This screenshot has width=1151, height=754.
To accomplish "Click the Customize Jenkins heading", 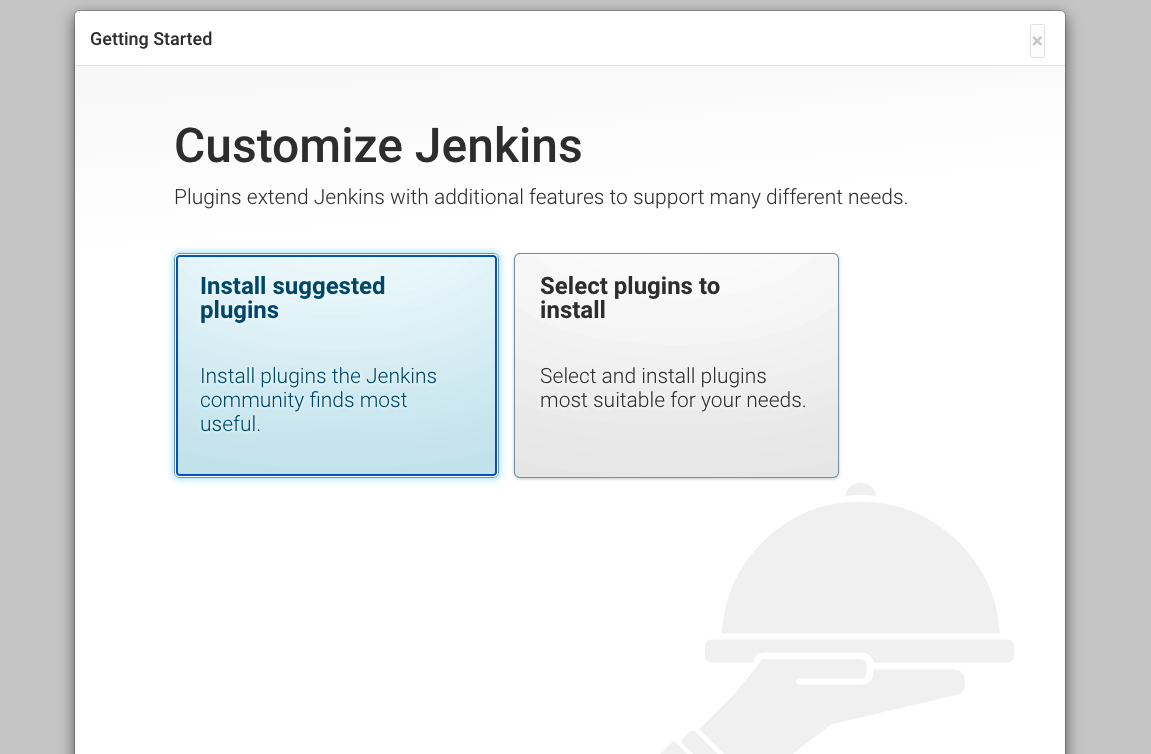I will click(x=378, y=145).
